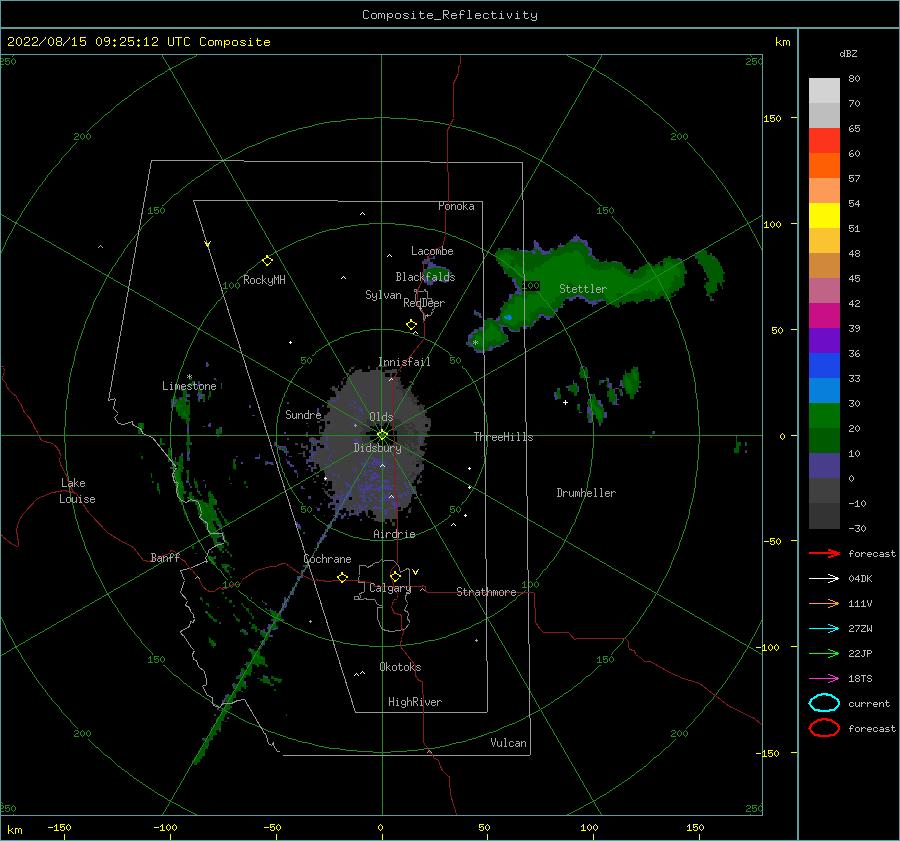Click the Calgary city label
Screen dimensions: 900x841
pos(390,588)
